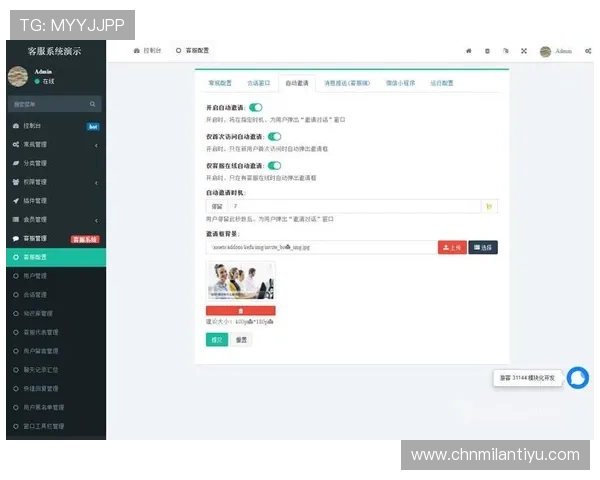
Task: Open 分类管理 in the sidebar
Action: pos(56,163)
